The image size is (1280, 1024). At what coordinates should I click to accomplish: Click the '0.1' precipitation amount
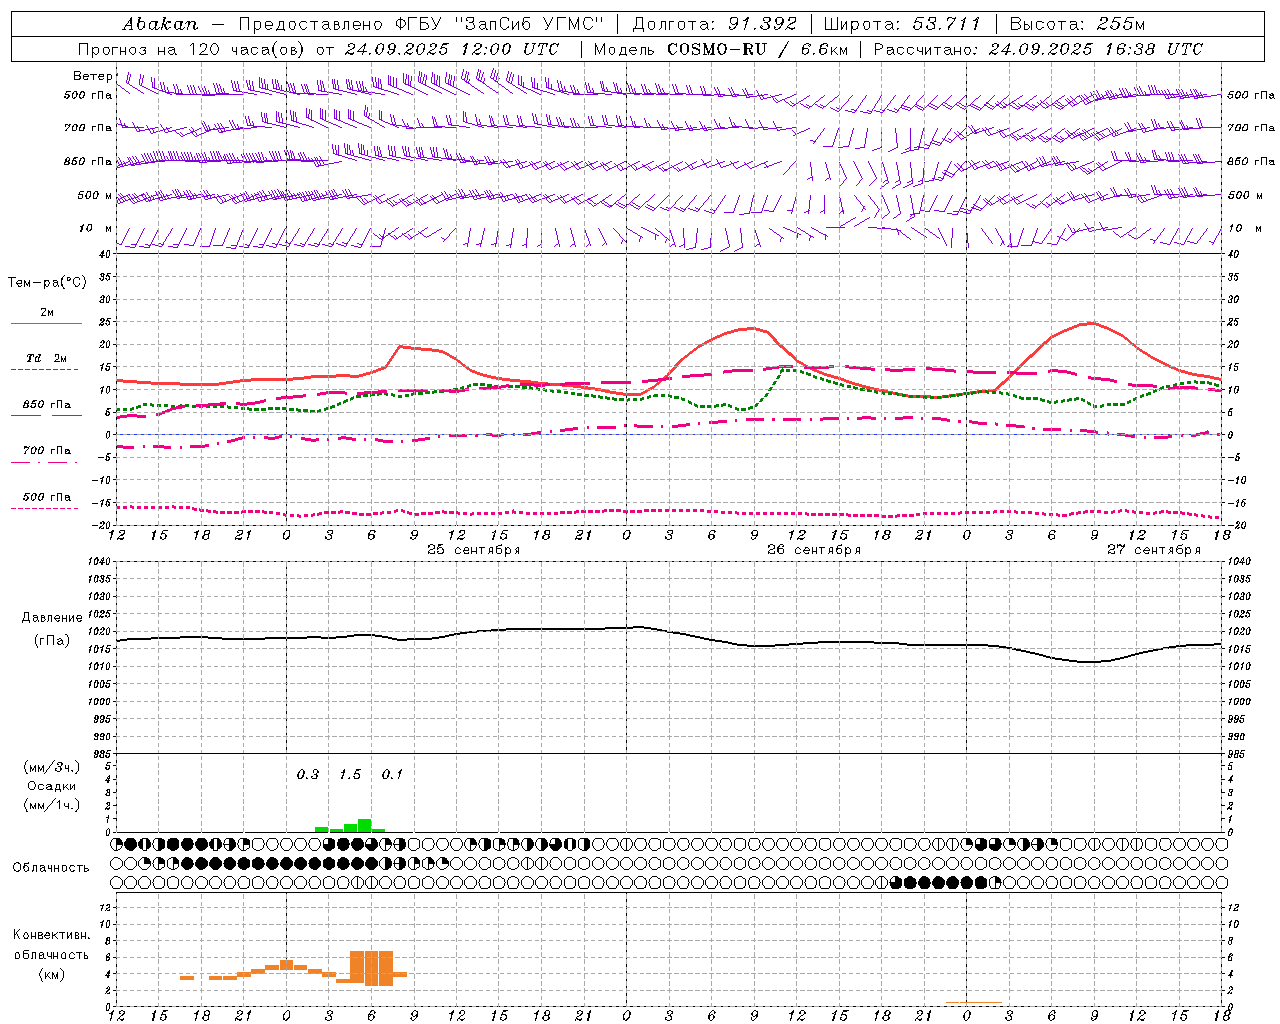(x=392, y=775)
